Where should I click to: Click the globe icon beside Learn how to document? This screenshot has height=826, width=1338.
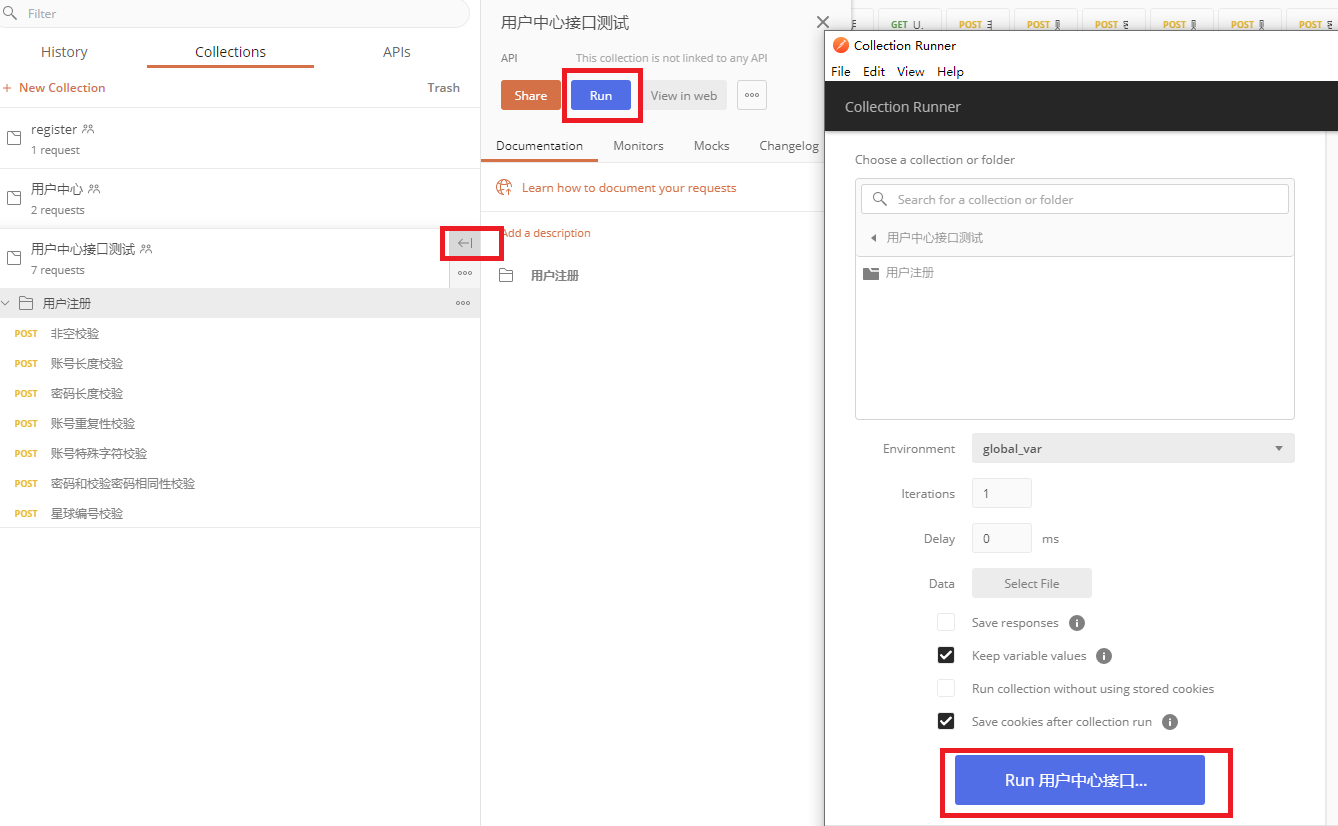(x=505, y=187)
